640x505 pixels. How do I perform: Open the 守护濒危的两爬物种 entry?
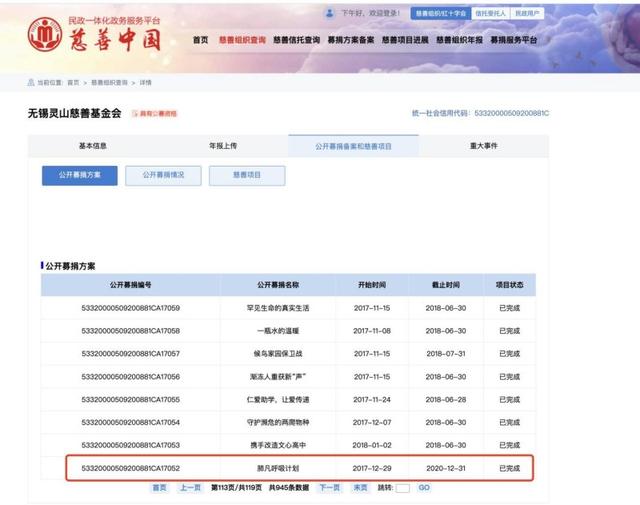pyautogui.click(x=278, y=422)
